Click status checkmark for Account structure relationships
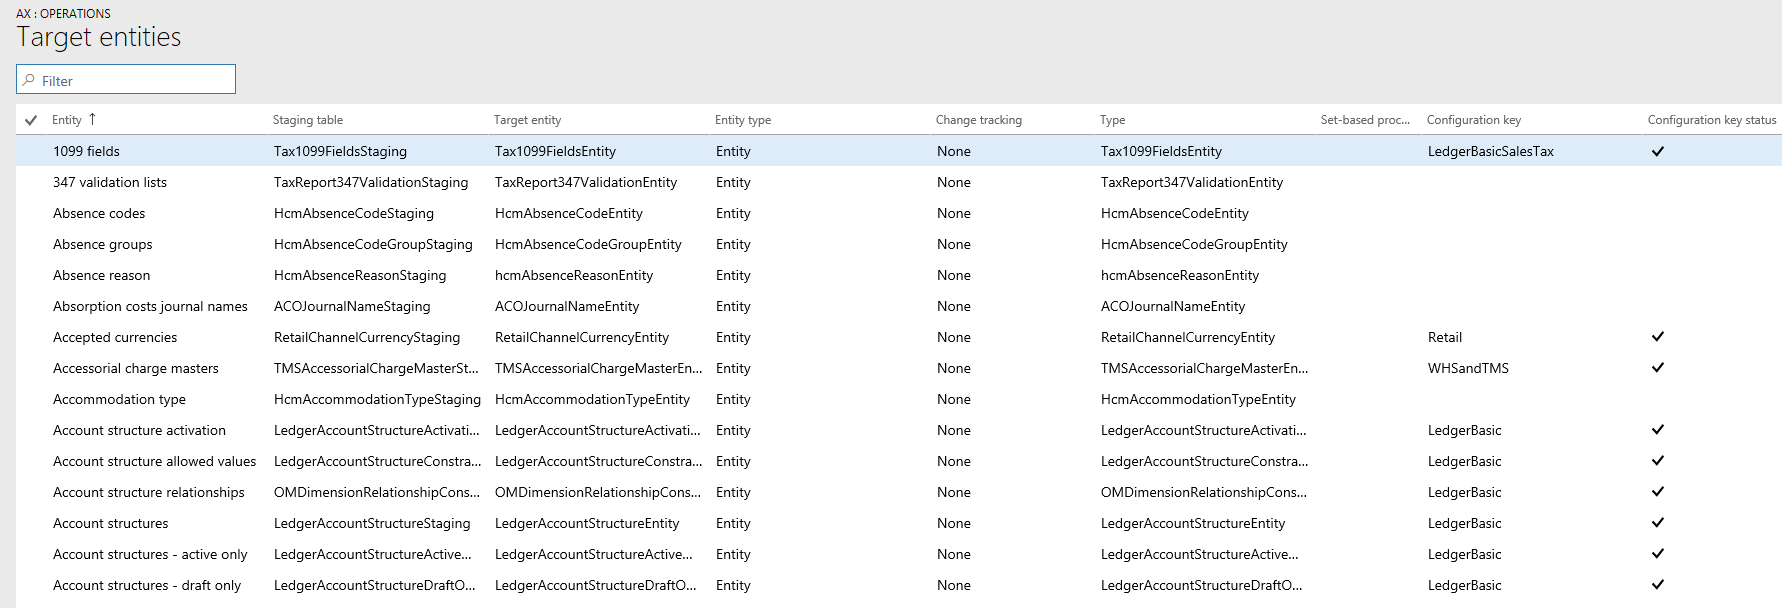Screen dimensions: 1782x608 (x=1658, y=491)
